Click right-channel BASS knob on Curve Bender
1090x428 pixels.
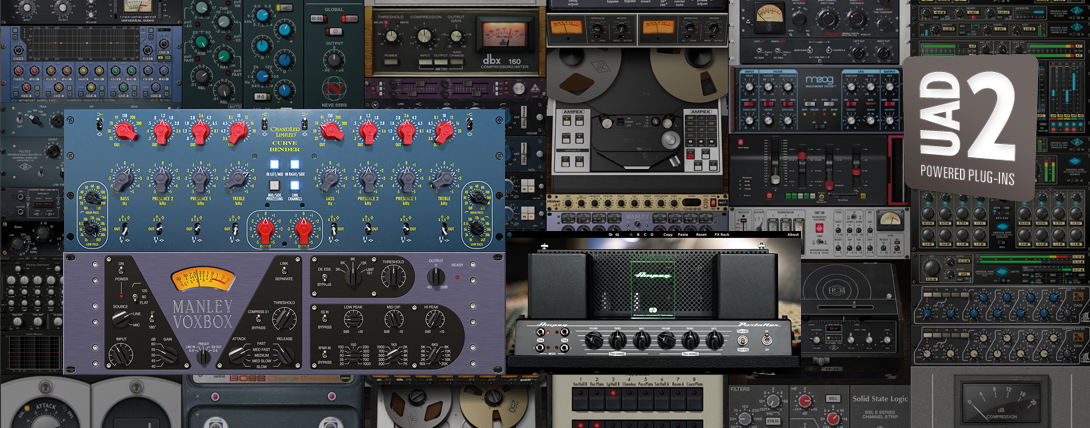coord(330,179)
